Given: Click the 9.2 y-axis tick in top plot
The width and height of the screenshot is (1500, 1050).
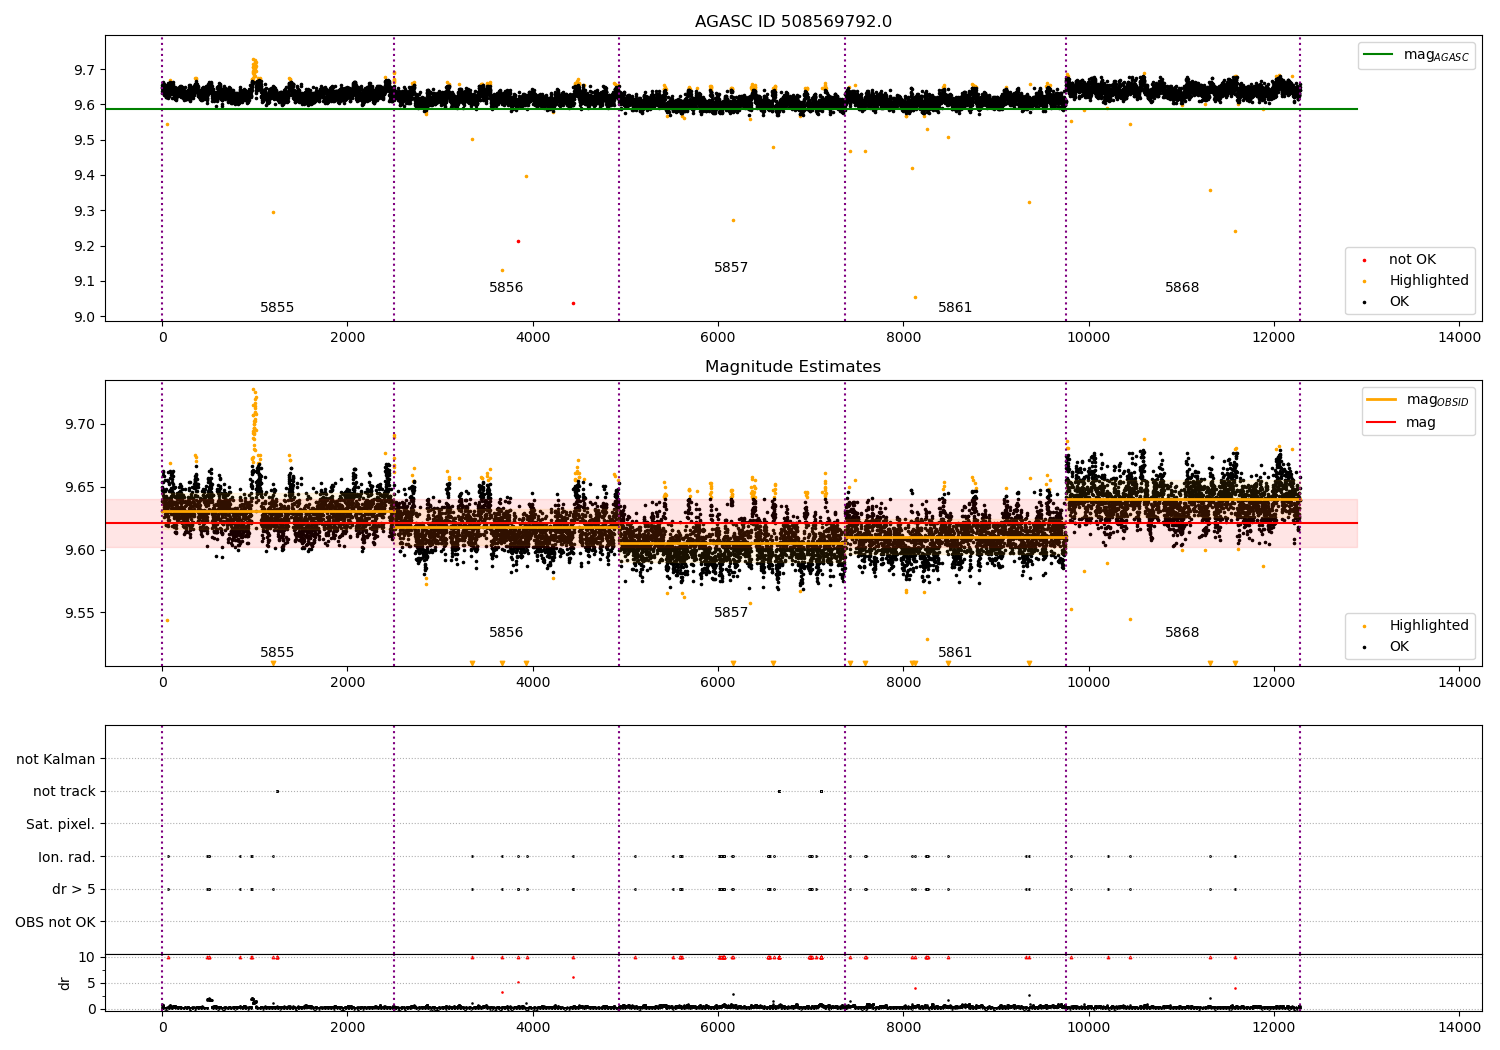Looking at the screenshot, I should point(84,247).
